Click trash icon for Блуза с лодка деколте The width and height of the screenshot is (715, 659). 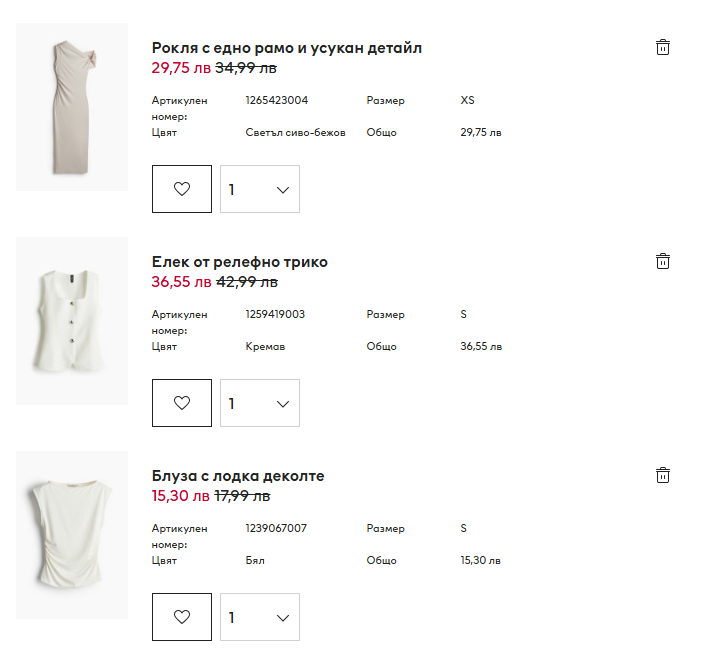click(x=662, y=475)
